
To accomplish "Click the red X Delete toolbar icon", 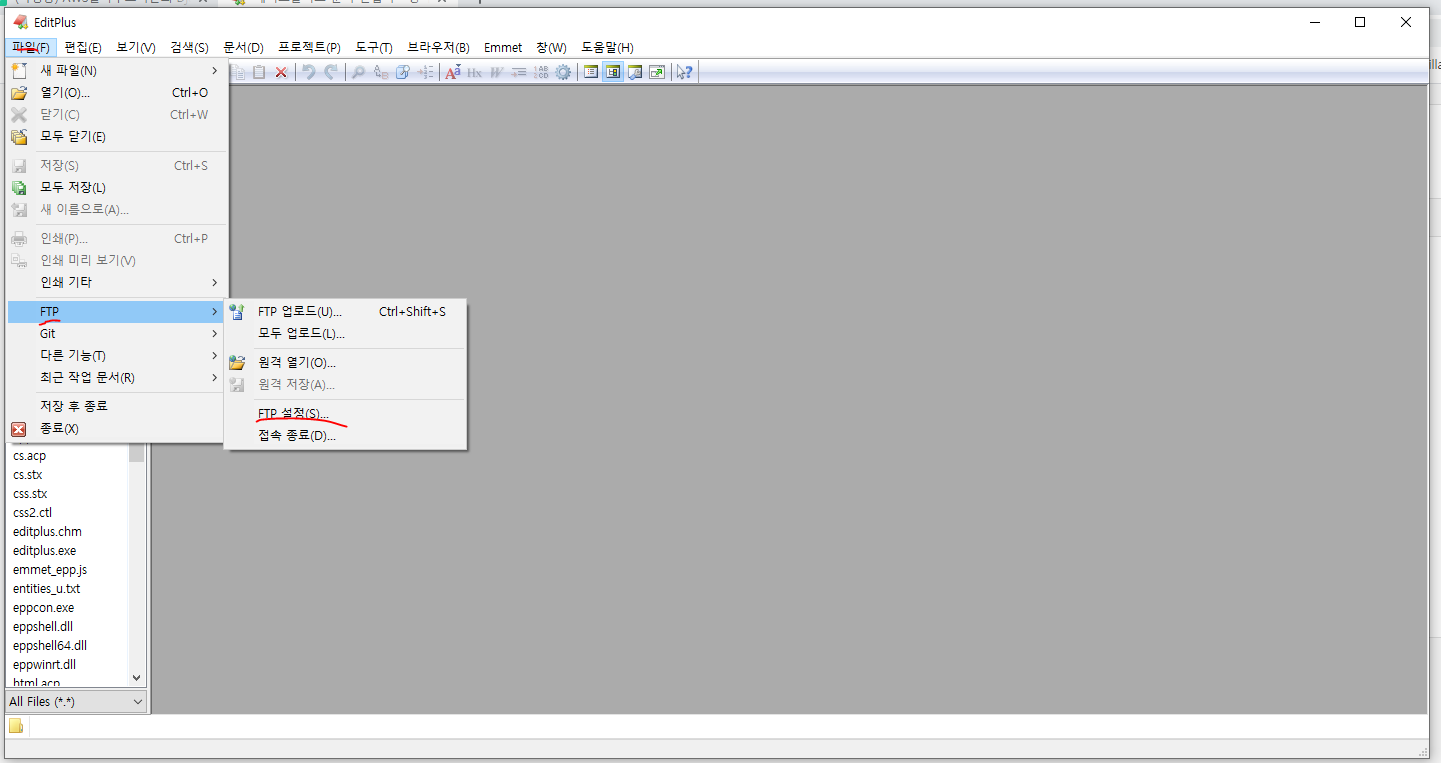I will click(281, 72).
